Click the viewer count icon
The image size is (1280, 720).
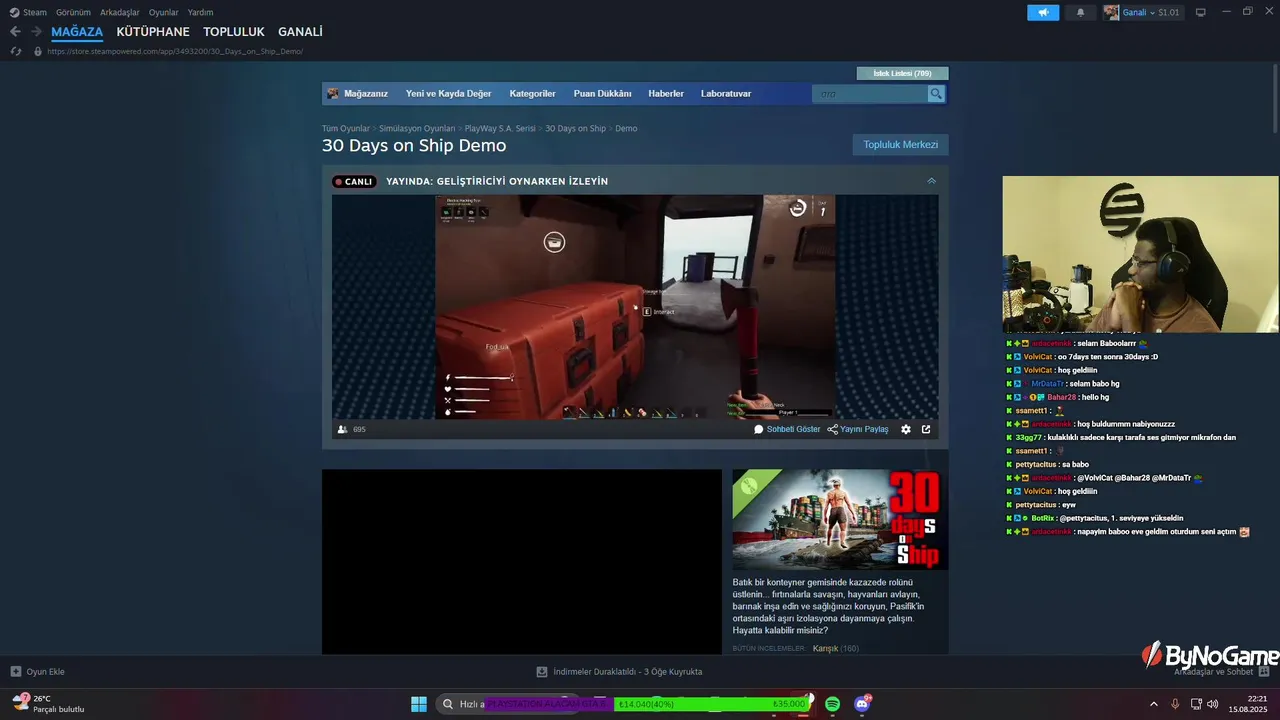point(343,429)
